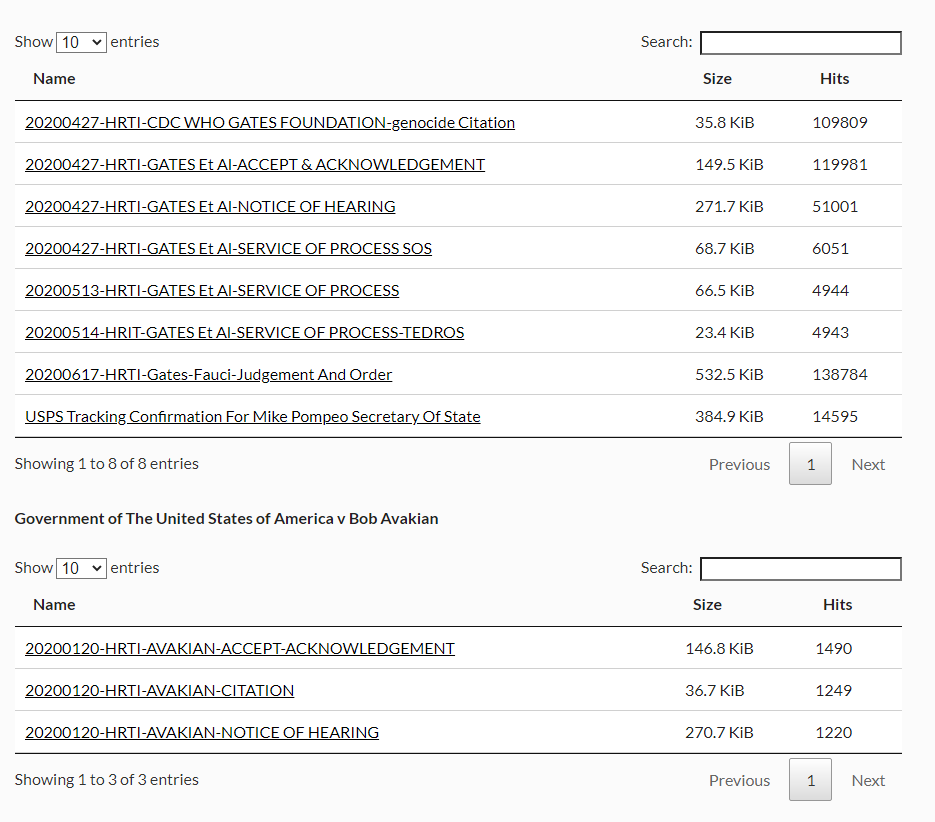935x822 pixels.
Task: Click the 'Government of The United States of America v Bob Avakian' heading
Action: [x=227, y=519]
